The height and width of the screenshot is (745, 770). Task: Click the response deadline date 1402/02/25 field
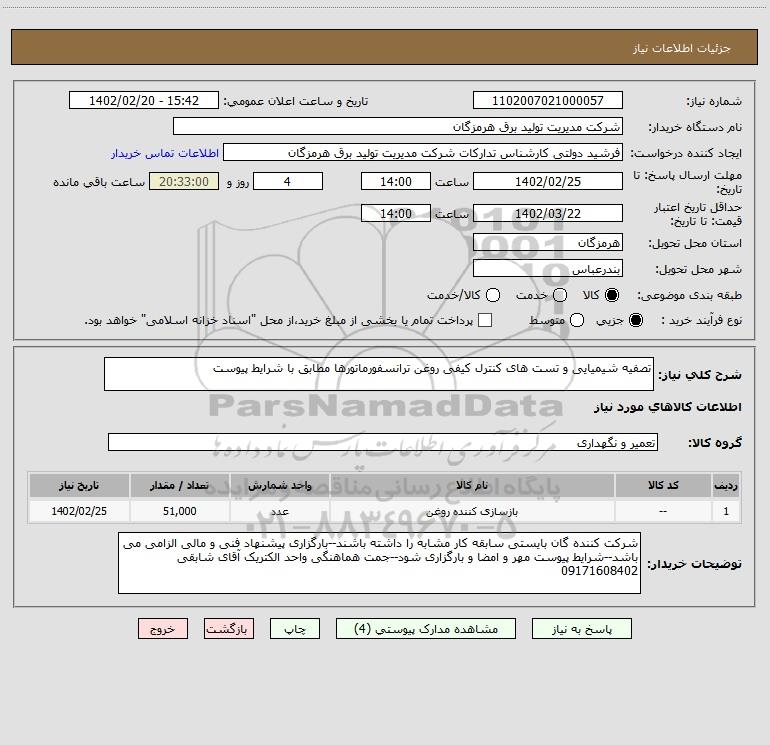548,182
